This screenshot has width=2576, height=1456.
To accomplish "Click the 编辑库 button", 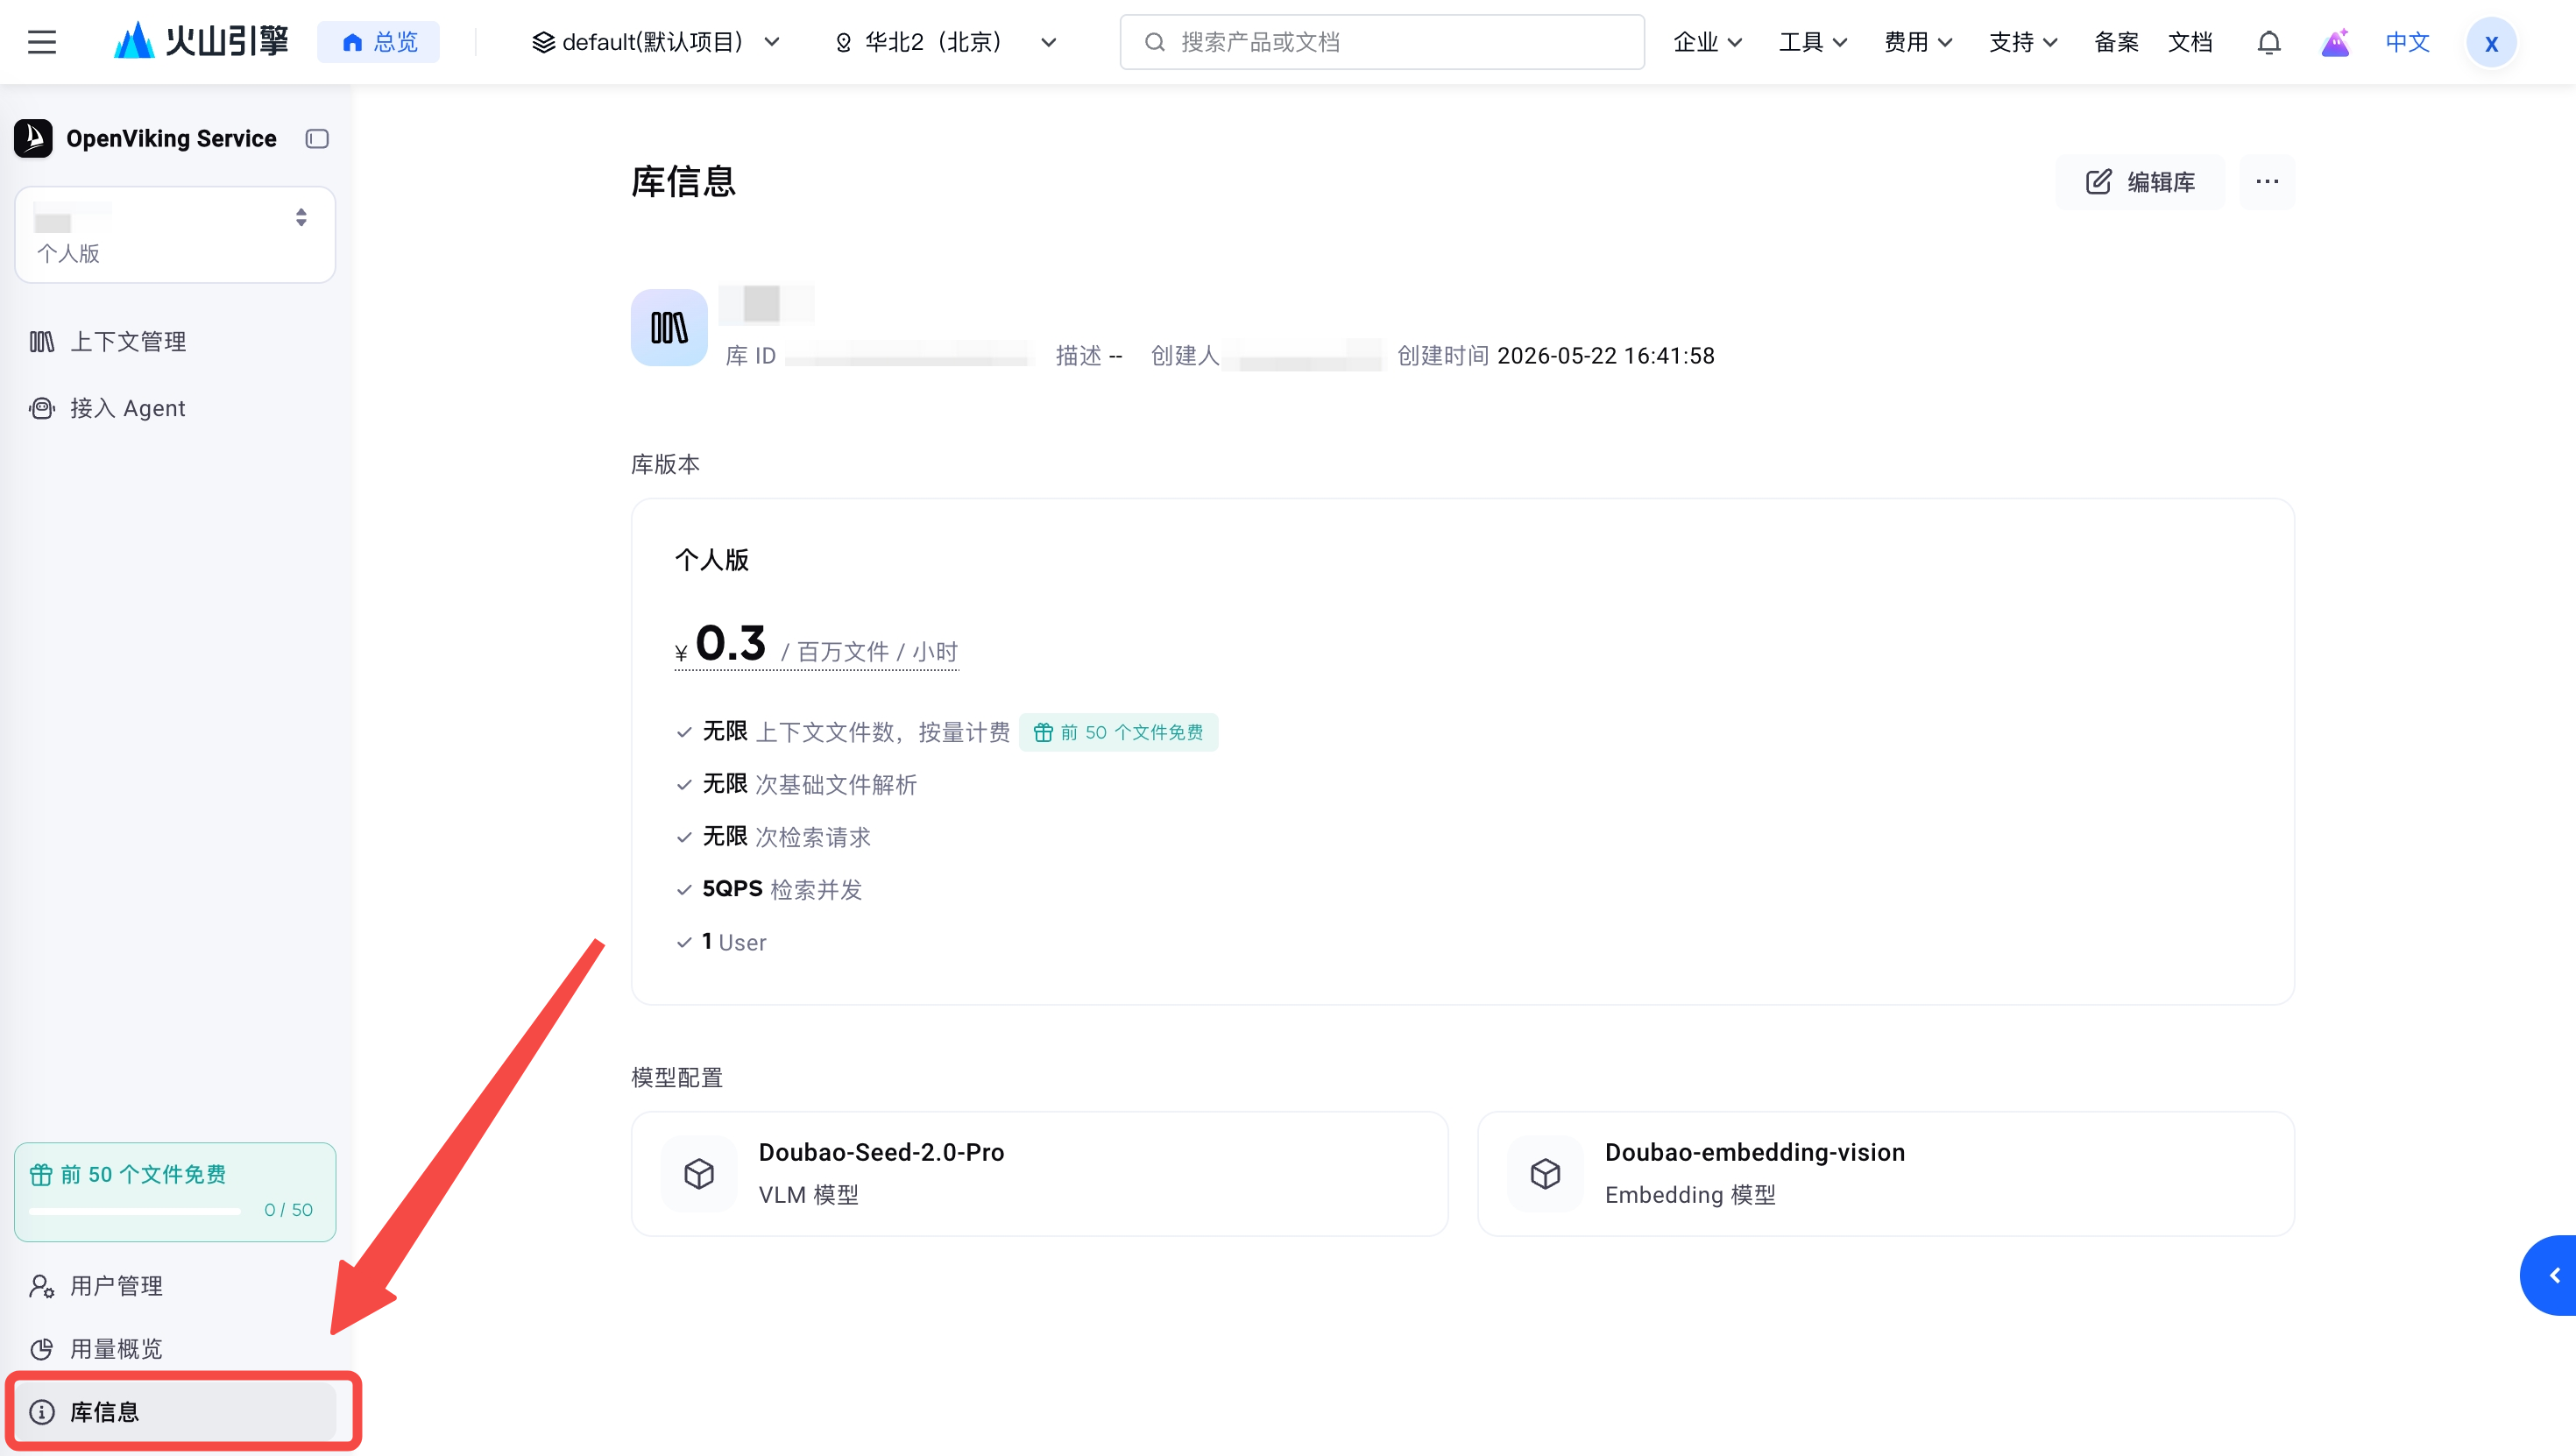I will click(2140, 182).
